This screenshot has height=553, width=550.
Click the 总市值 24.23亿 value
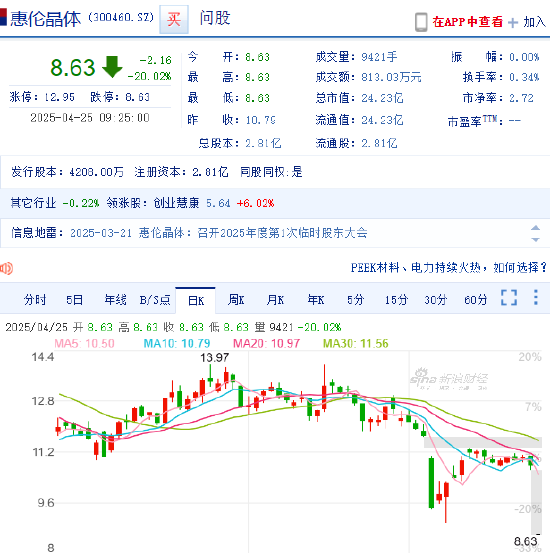(382, 98)
